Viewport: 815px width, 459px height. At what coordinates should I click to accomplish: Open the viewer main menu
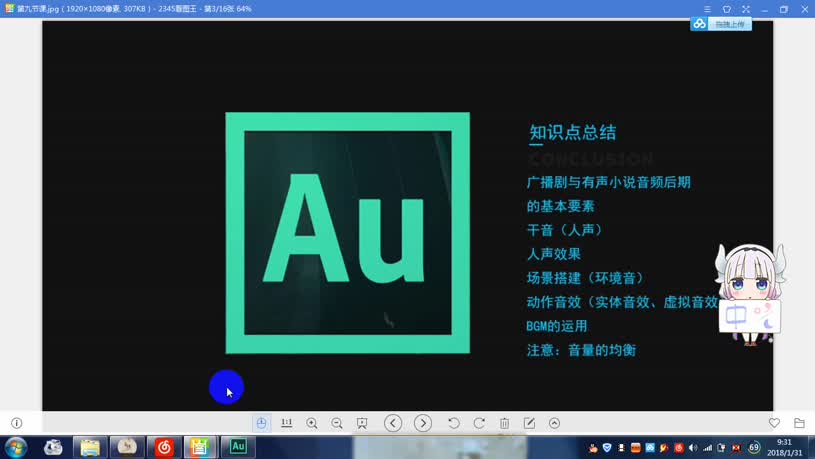707,9
